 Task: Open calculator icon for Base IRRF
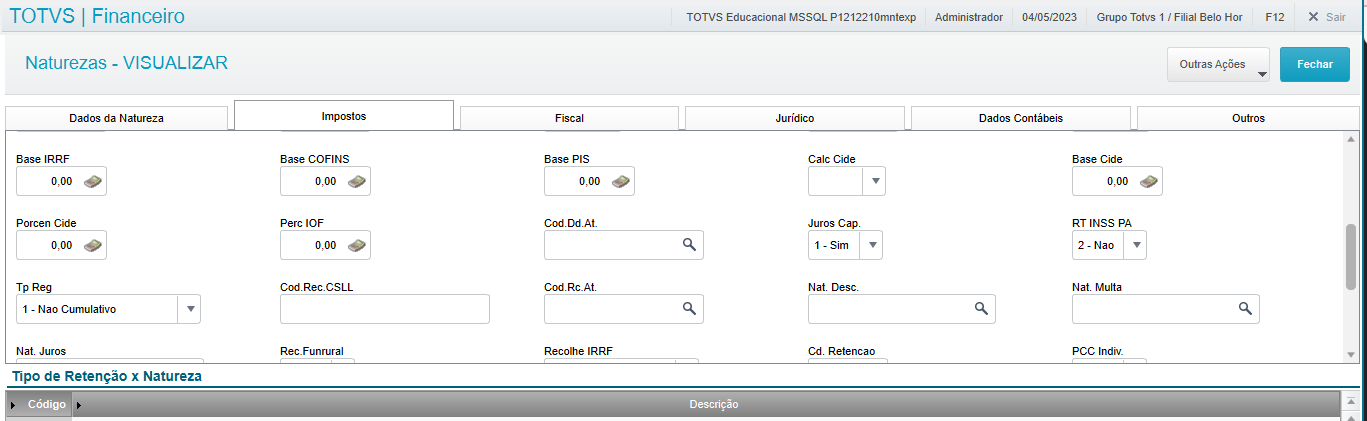click(94, 181)
